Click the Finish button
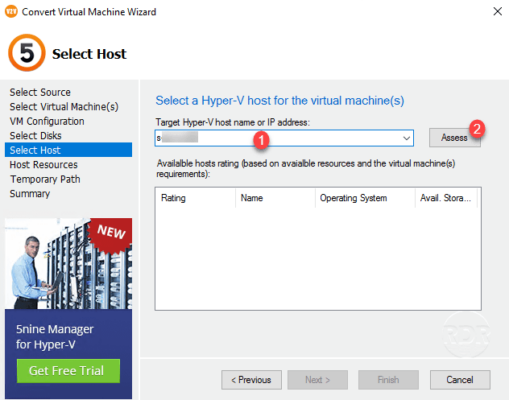The width and height of the screenshot is (509, 400). pos(388,380)
